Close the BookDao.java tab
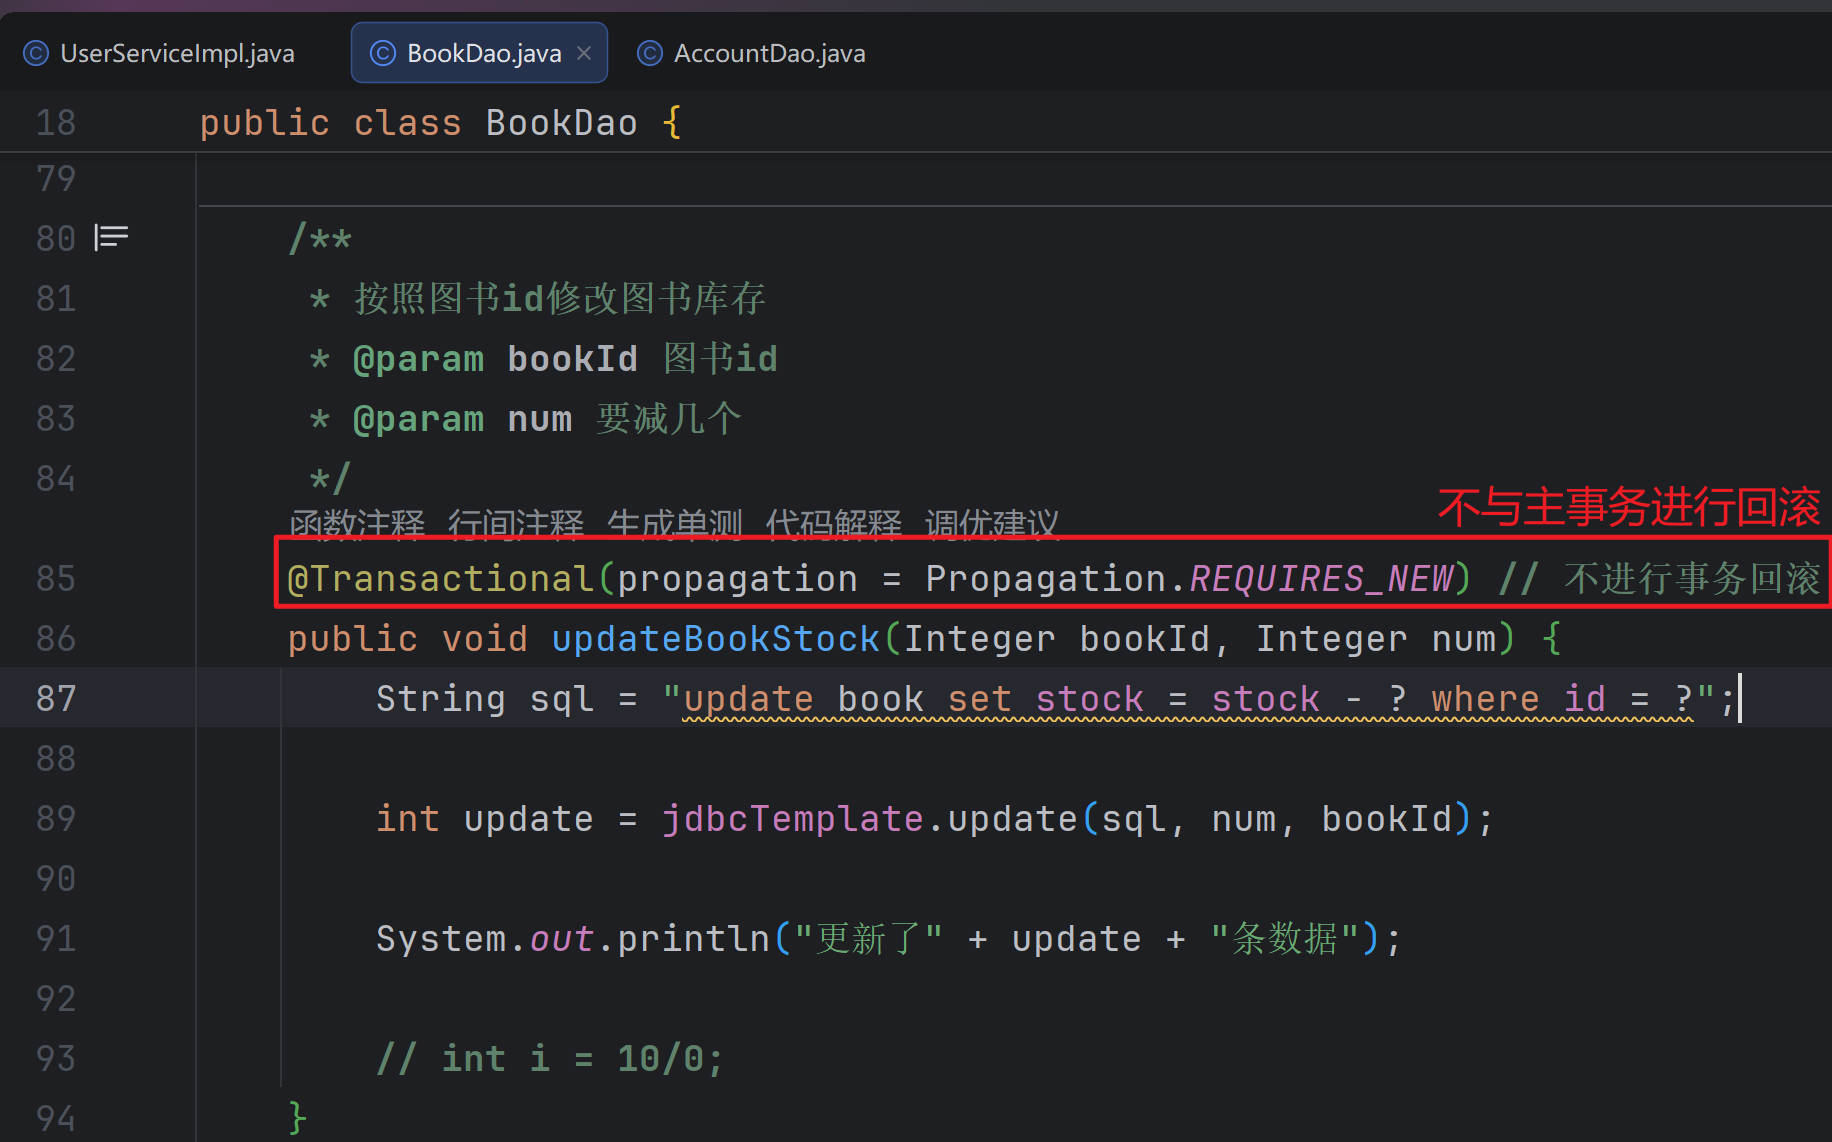The height and width of the screenshot is (1142, 1832). click(x=584, y=53)
